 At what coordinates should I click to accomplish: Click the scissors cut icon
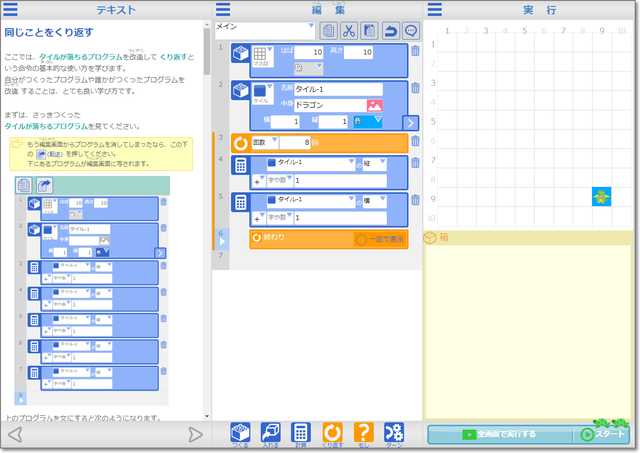click(348, 31)
